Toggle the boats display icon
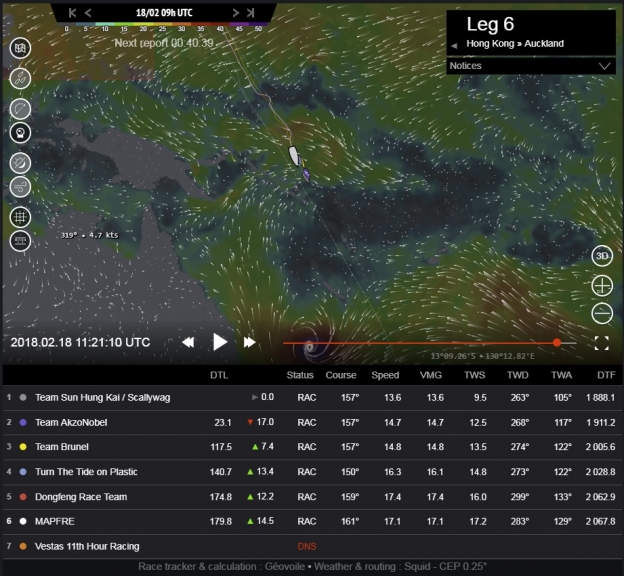The image size is (624, 576). point(20,78)
